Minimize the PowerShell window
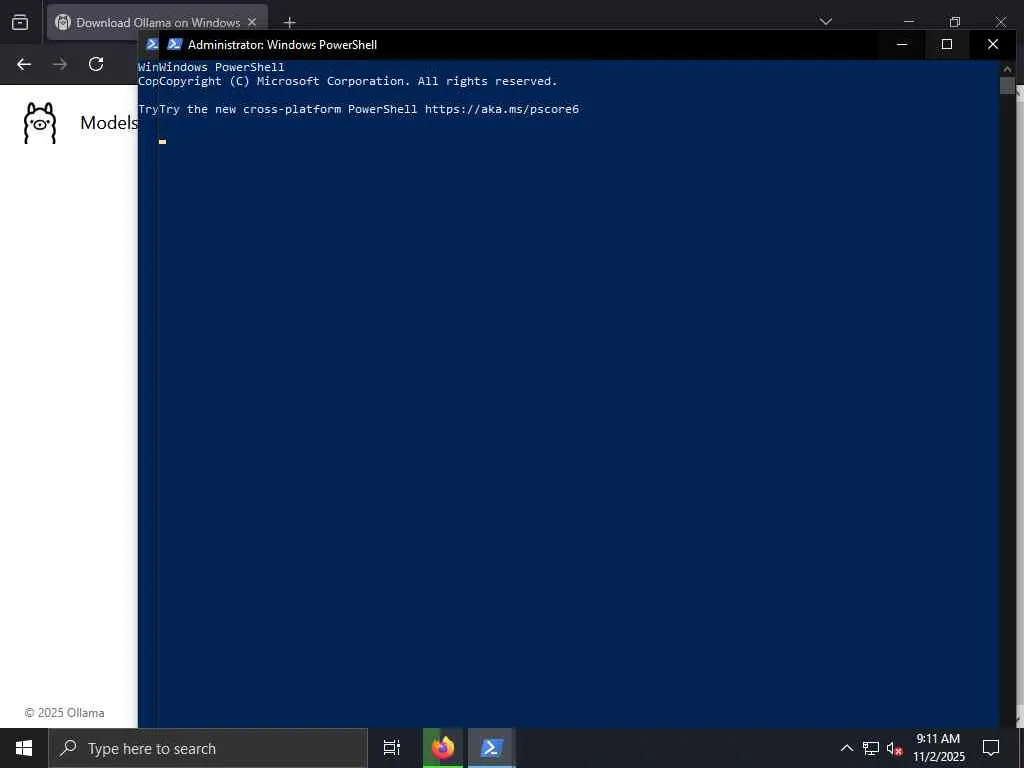The height and width of the screenshot is (768, 1024). (x=902, y=44)
